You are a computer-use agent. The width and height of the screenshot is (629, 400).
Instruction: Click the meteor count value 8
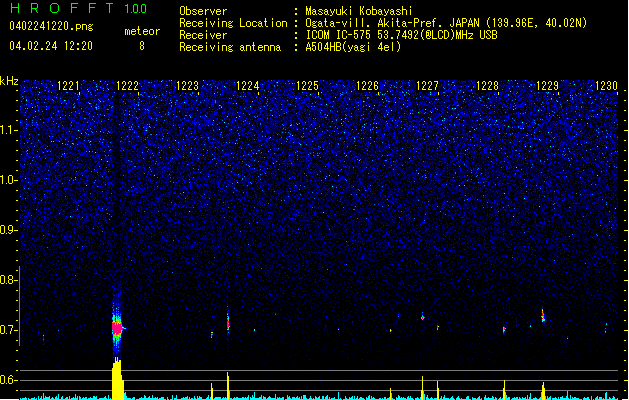tap(142, 46)
